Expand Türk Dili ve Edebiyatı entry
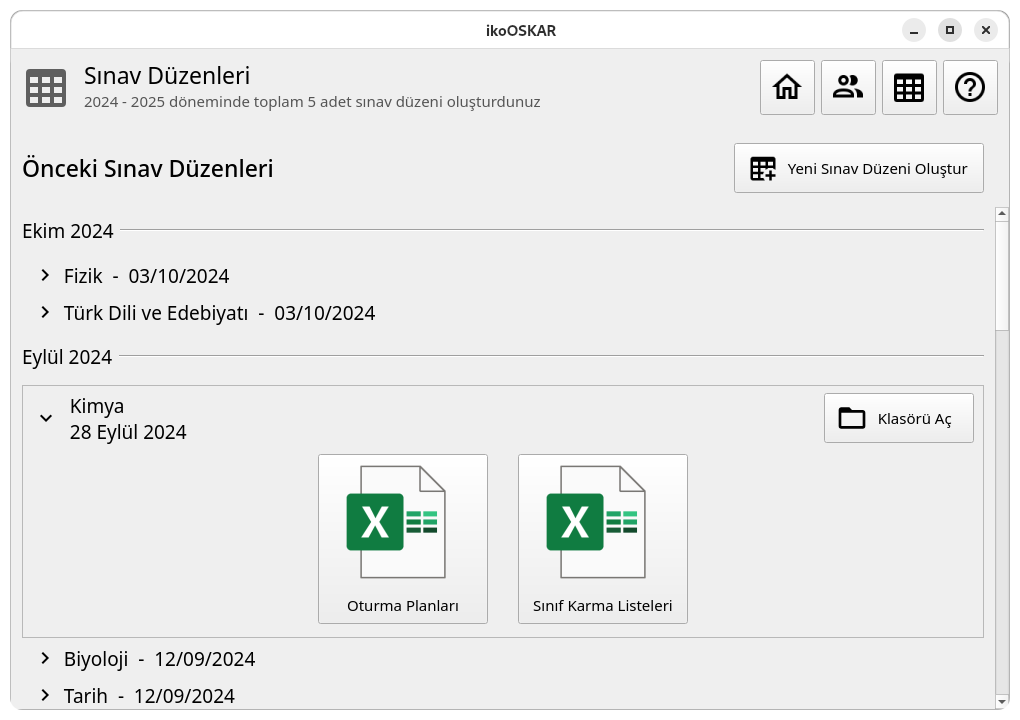The height and width of the screenshot is (720, 1020). pos(45,312)
